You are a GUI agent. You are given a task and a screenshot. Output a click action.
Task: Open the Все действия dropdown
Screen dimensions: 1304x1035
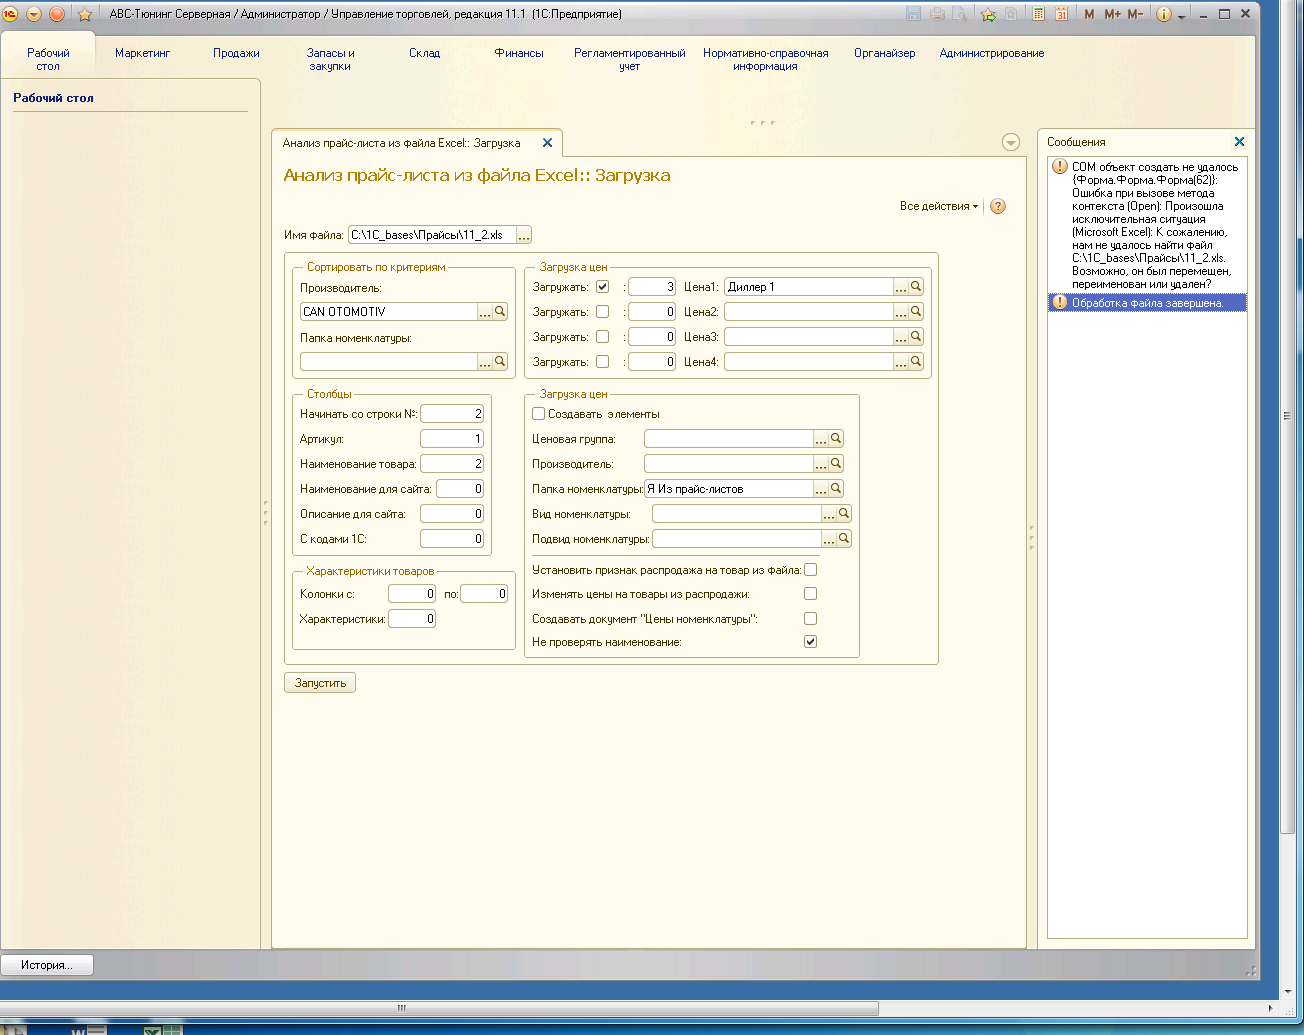[x=938, y=206]
